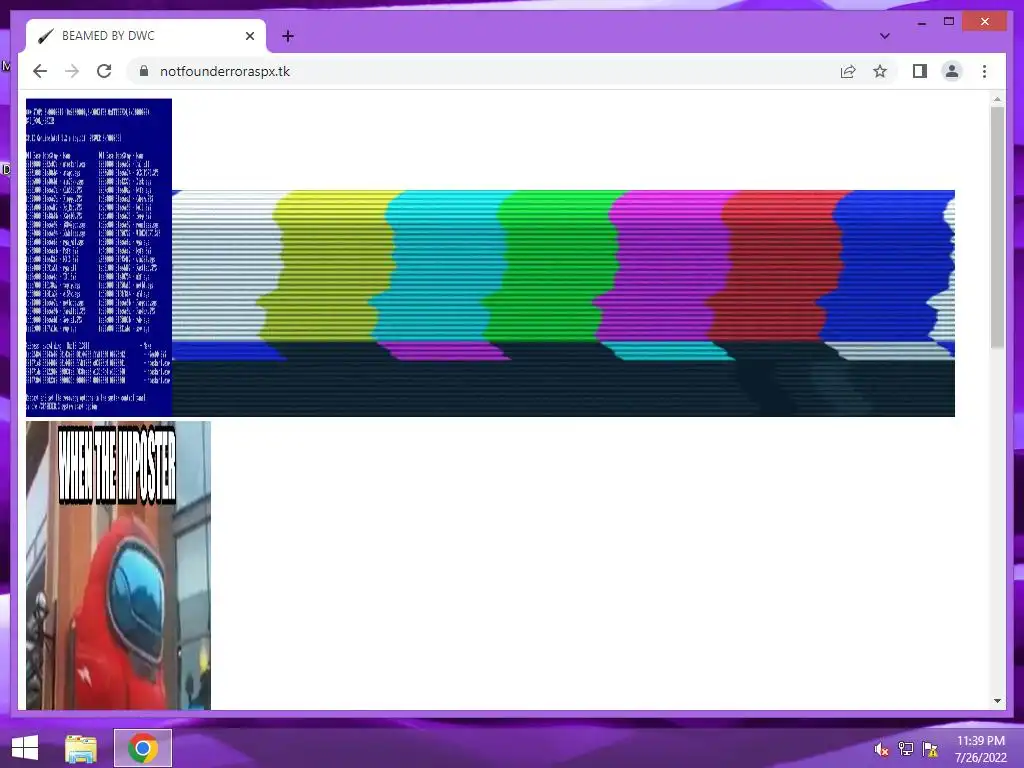Viewport: 1024px width, 768px height.
Task: Click the scrollbar up arrow
Action: pyautogui.click(x=997, y=100)
